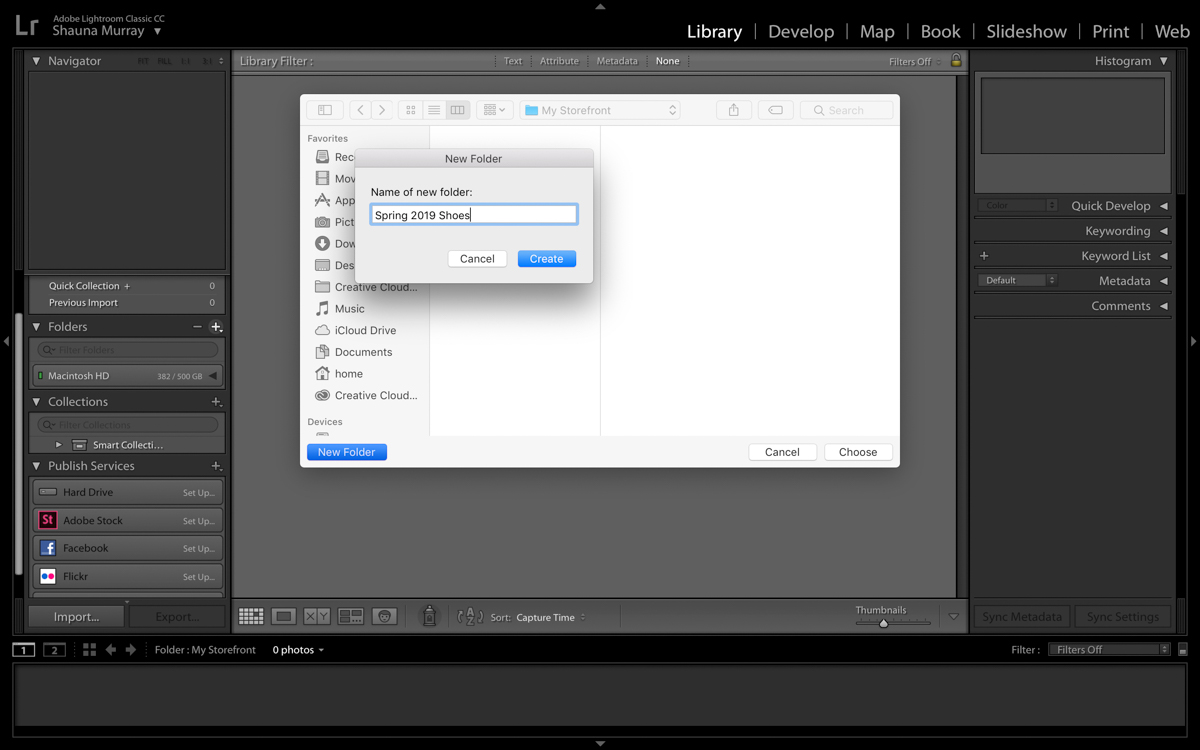Open Compare view (XY icon)

tap(317, 617)
